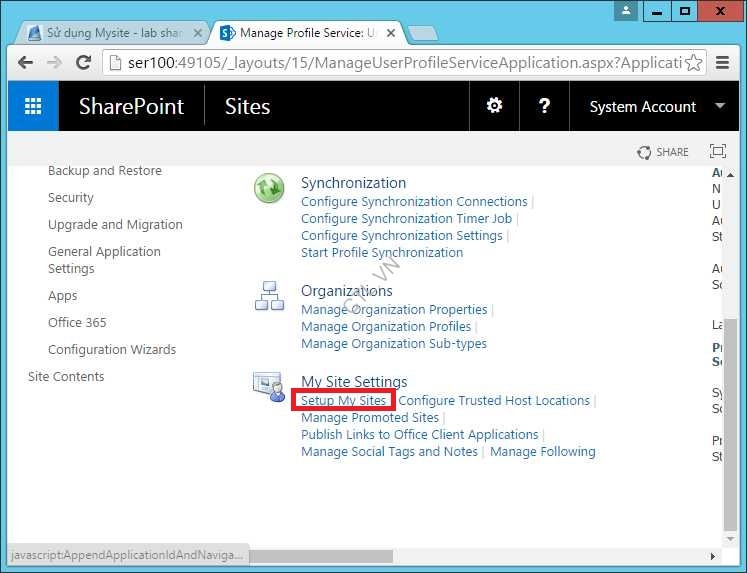Click the Organizations hierarchy icon
747x573 pixels.
269,296
